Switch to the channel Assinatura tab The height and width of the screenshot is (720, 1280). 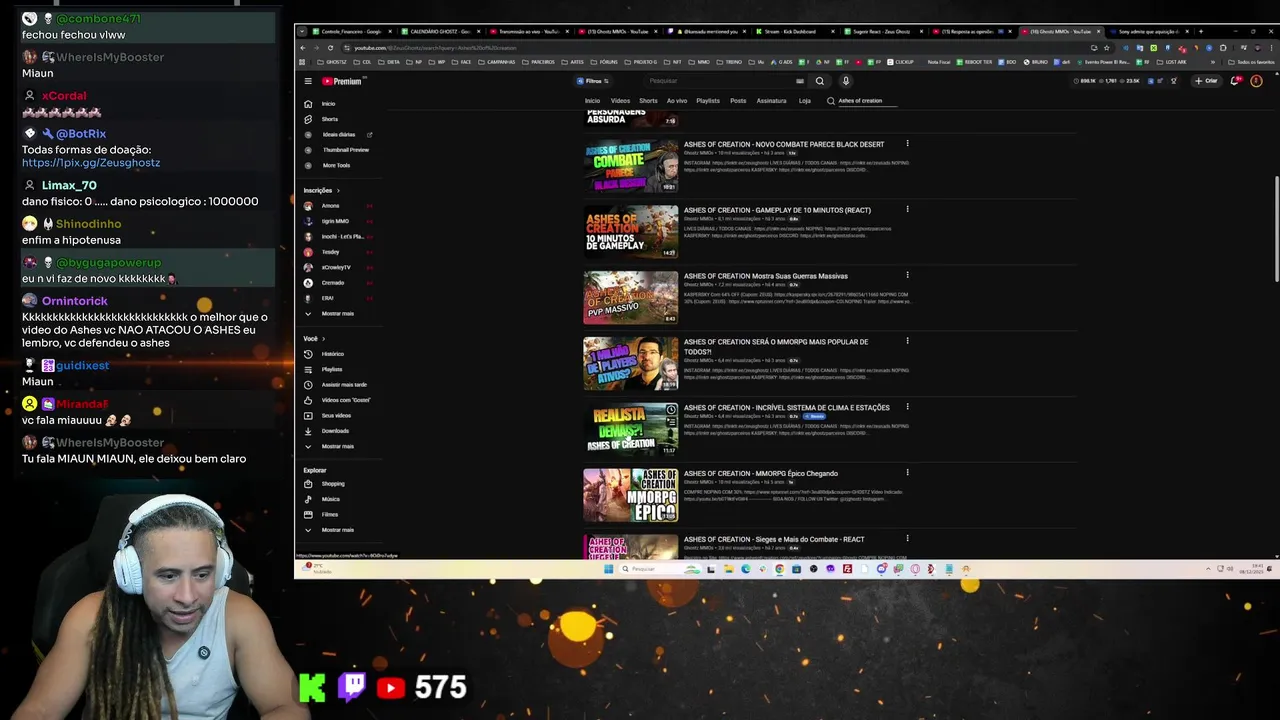coord(771,101)
